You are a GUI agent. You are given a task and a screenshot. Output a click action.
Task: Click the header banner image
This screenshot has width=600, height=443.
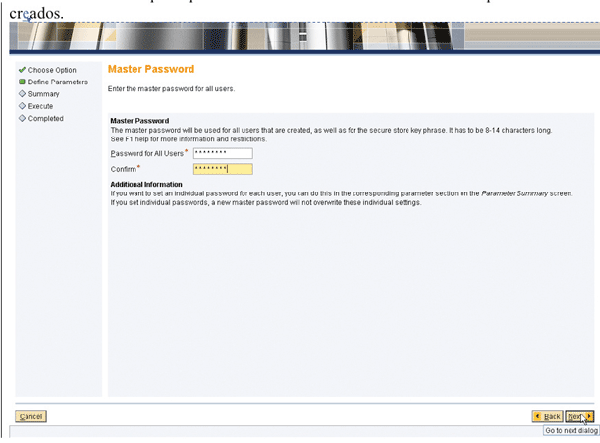click(x=300, y=38)
